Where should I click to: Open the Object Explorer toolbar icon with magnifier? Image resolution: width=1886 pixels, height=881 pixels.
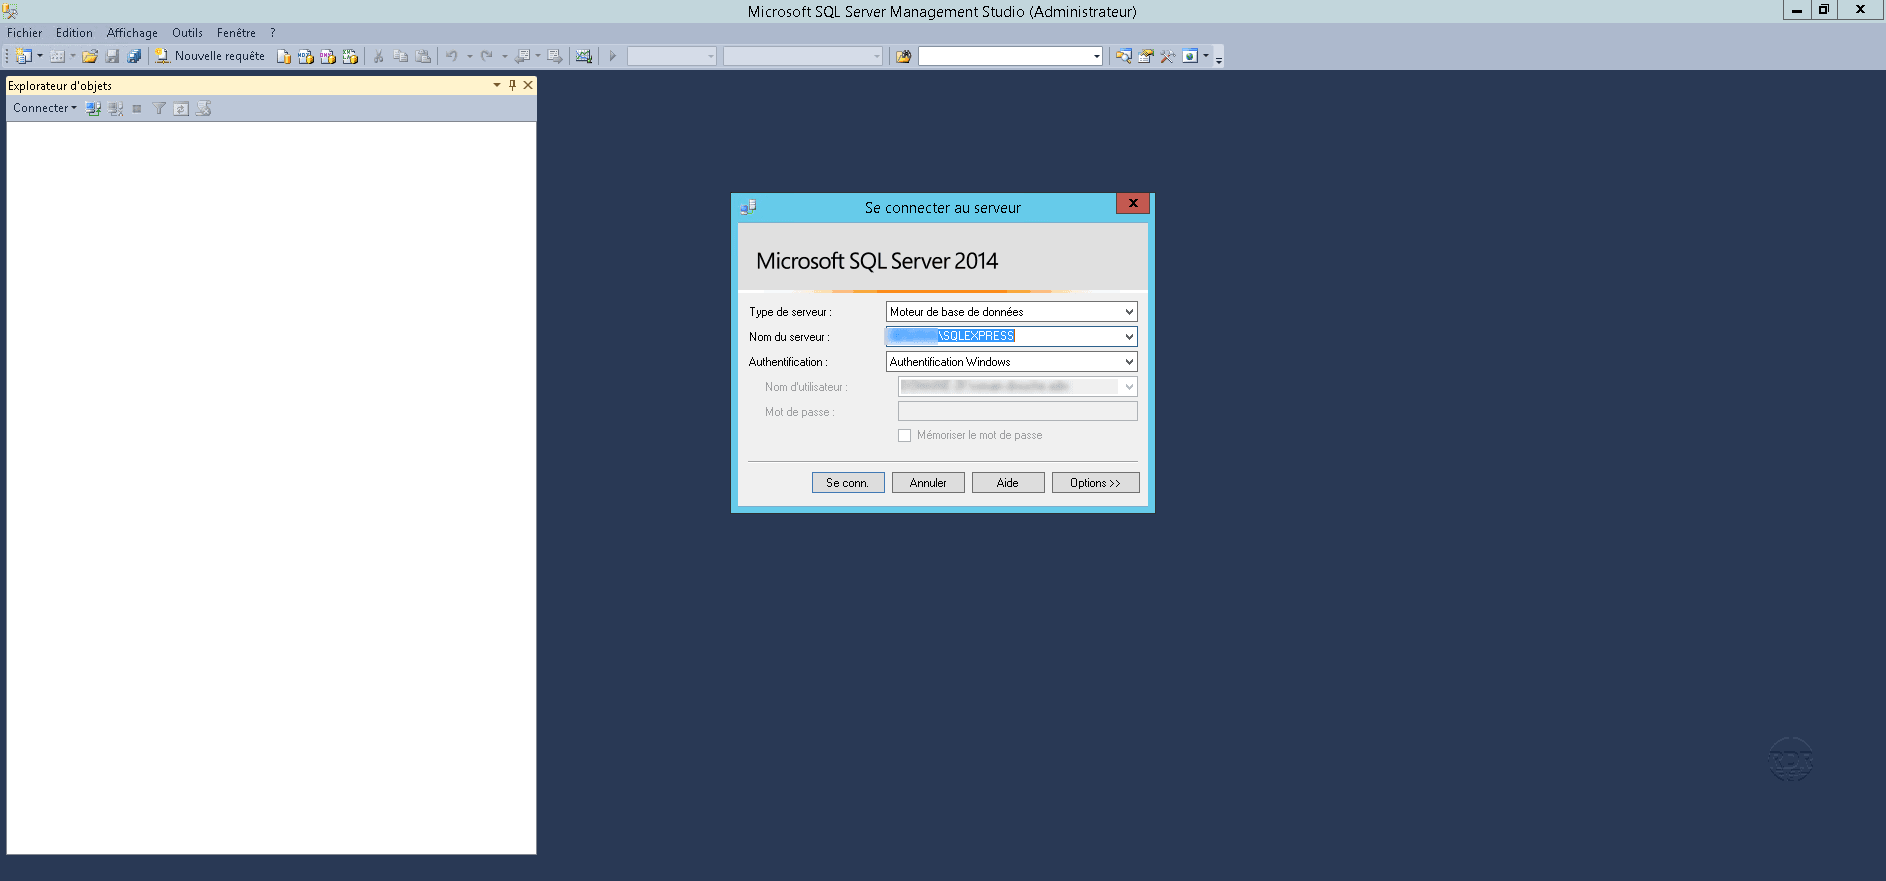[1124, 56]
